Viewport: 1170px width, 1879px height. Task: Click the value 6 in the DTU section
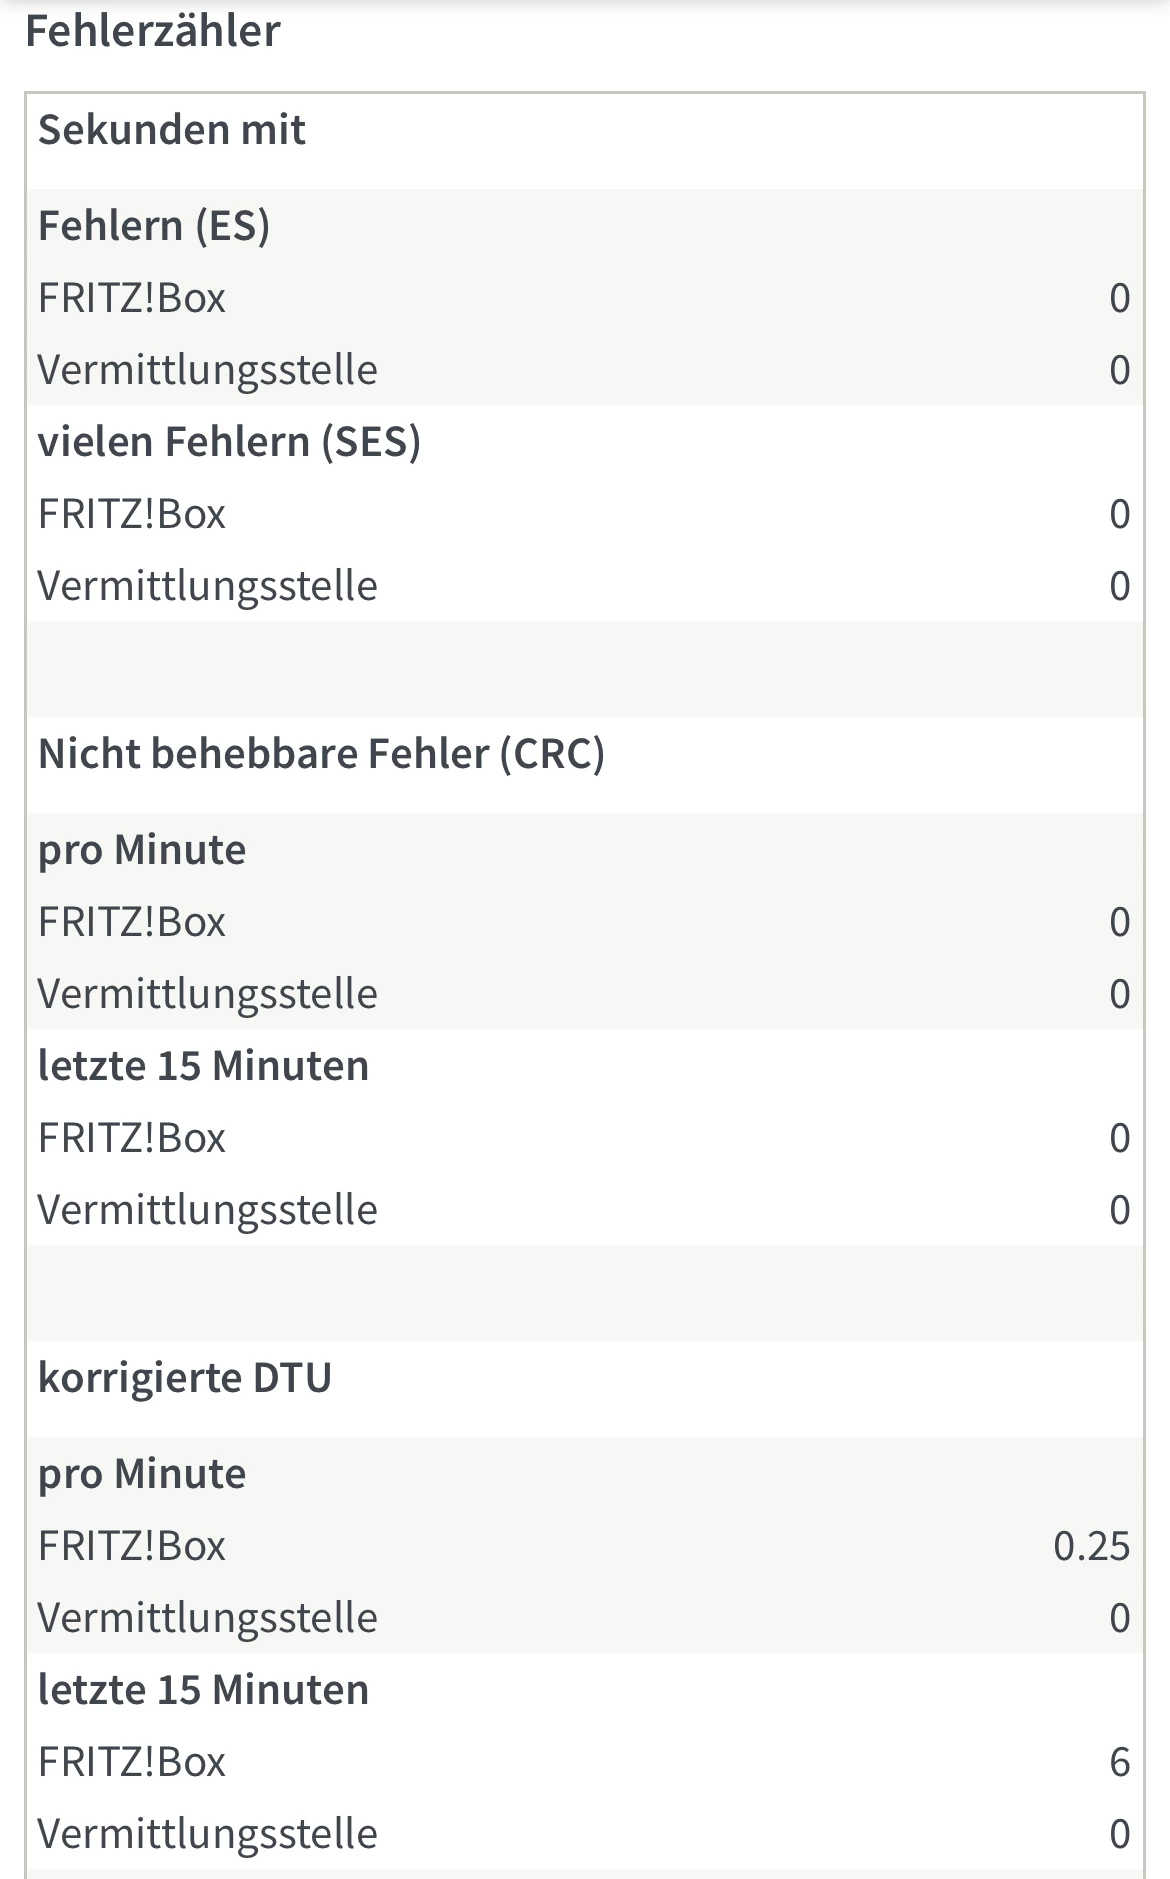tap(1119, 1762)
